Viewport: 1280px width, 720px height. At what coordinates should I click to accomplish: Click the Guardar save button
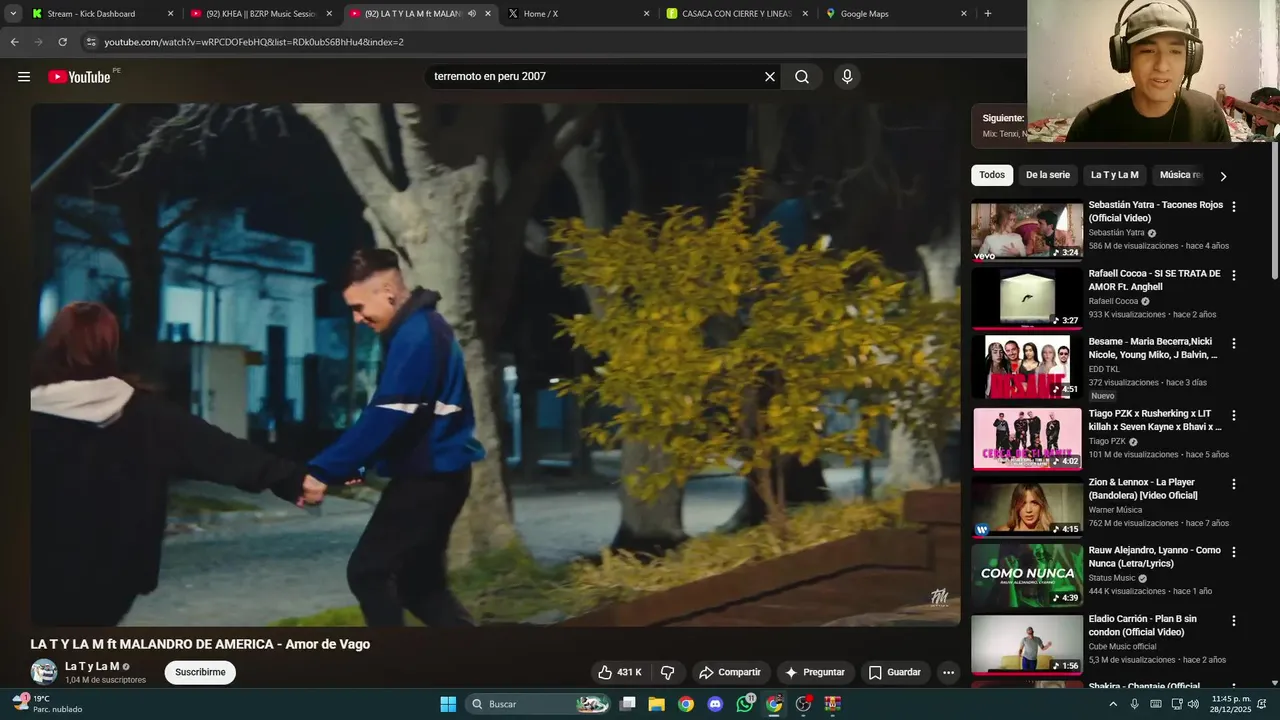tap(895, 672)
